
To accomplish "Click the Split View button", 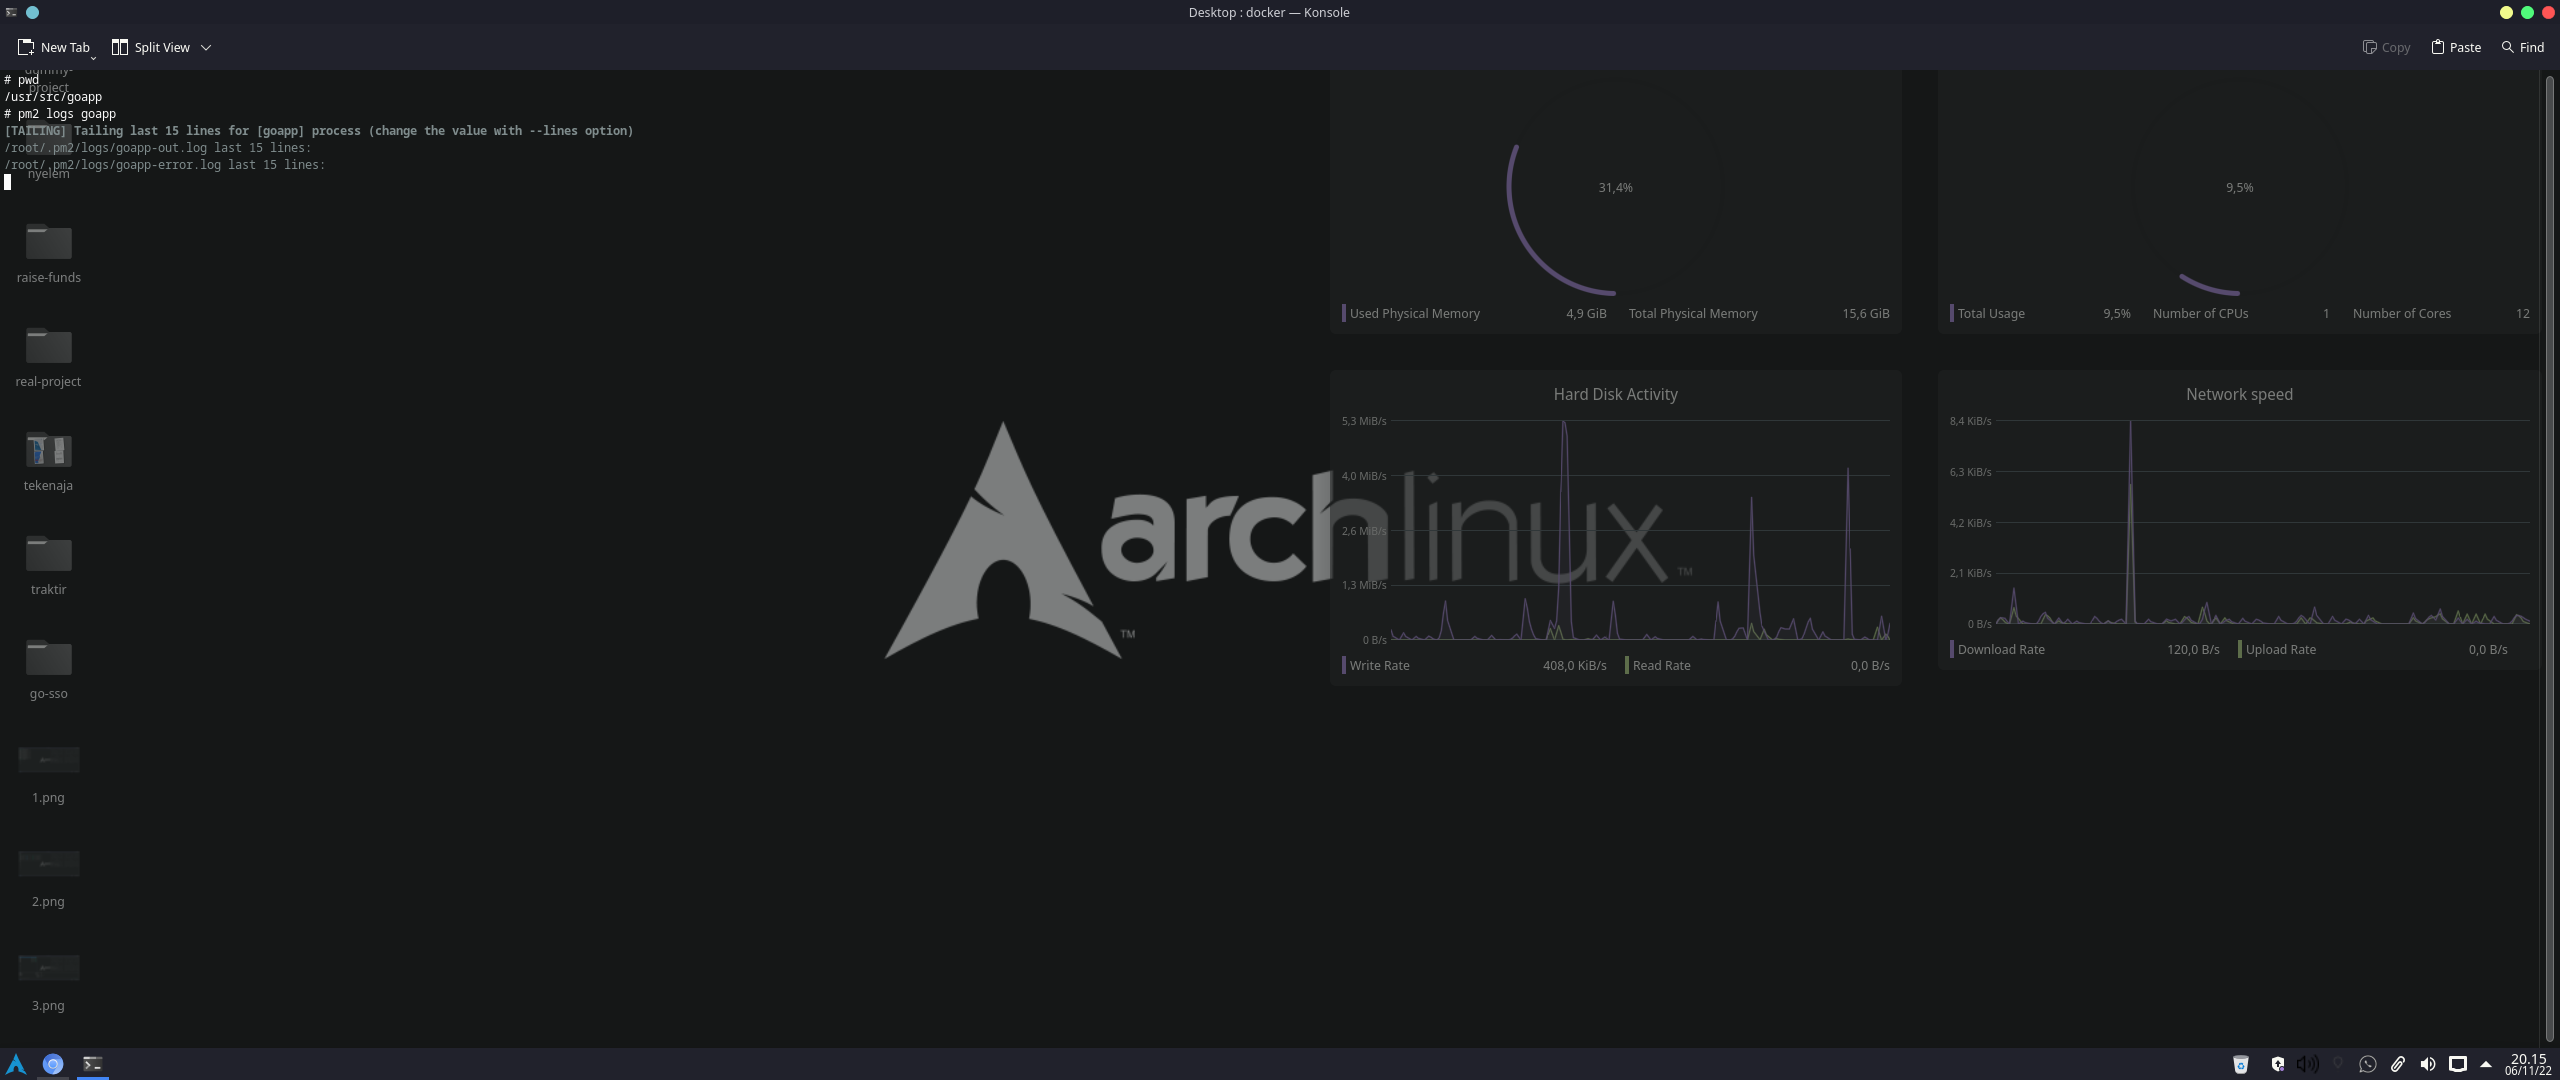I will pos(150,47).
